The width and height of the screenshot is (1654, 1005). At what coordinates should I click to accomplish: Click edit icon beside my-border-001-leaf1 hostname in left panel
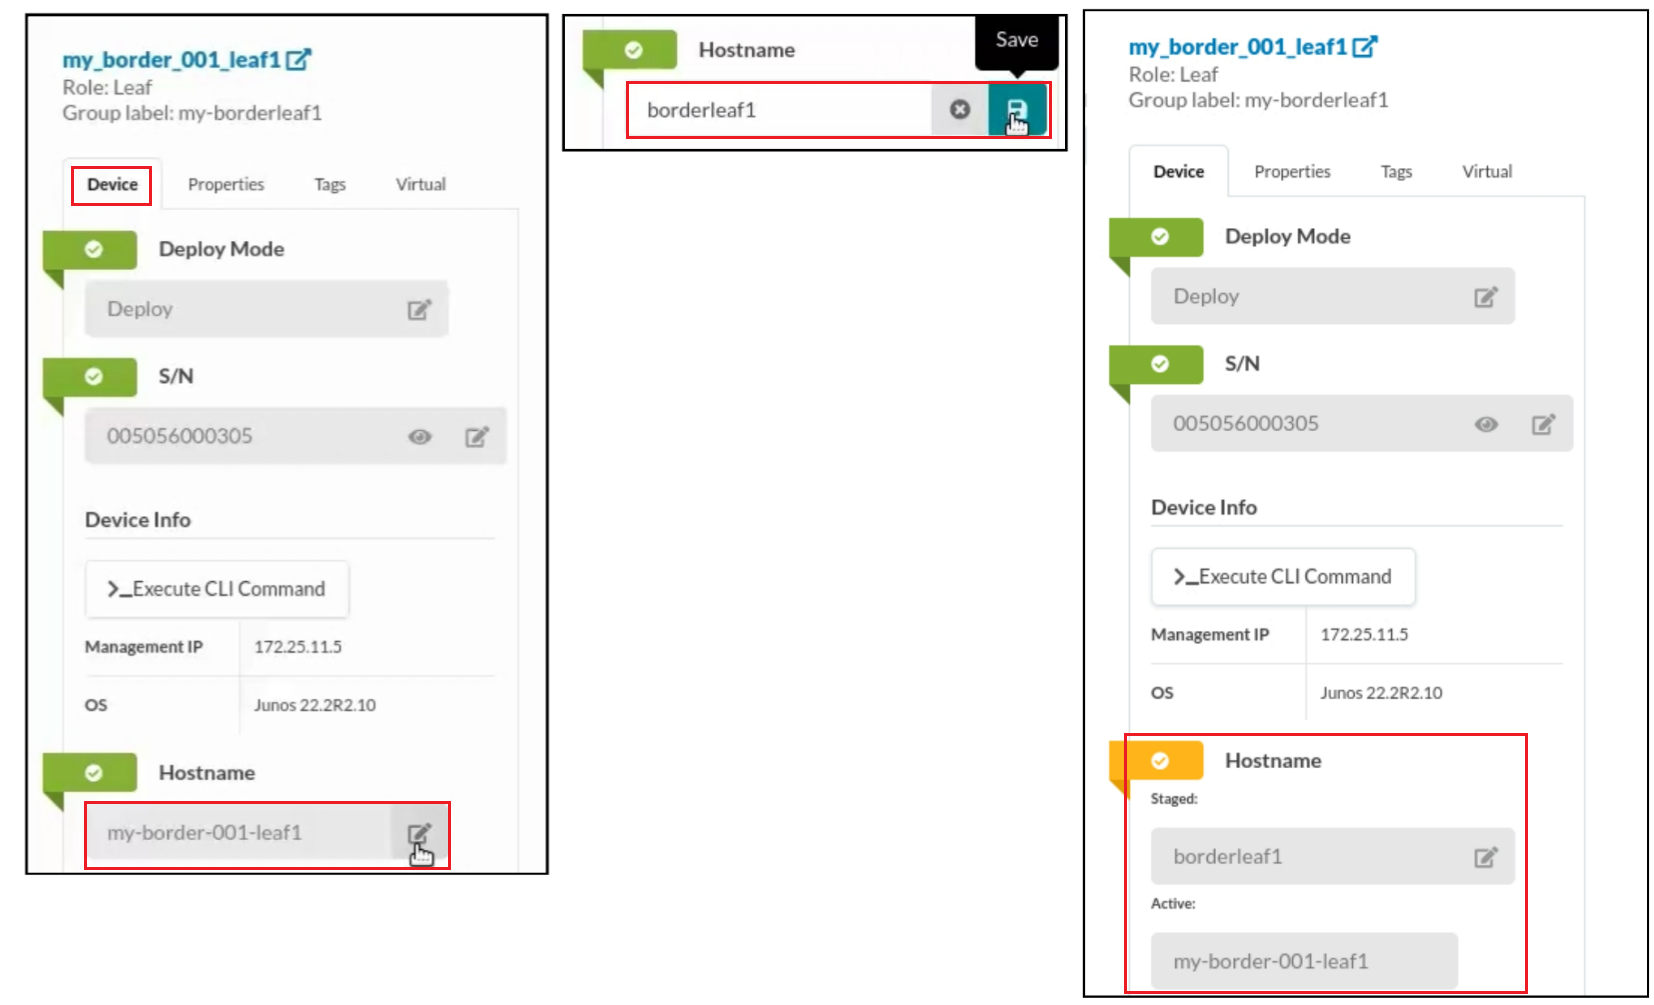click(x=418, y=834)
